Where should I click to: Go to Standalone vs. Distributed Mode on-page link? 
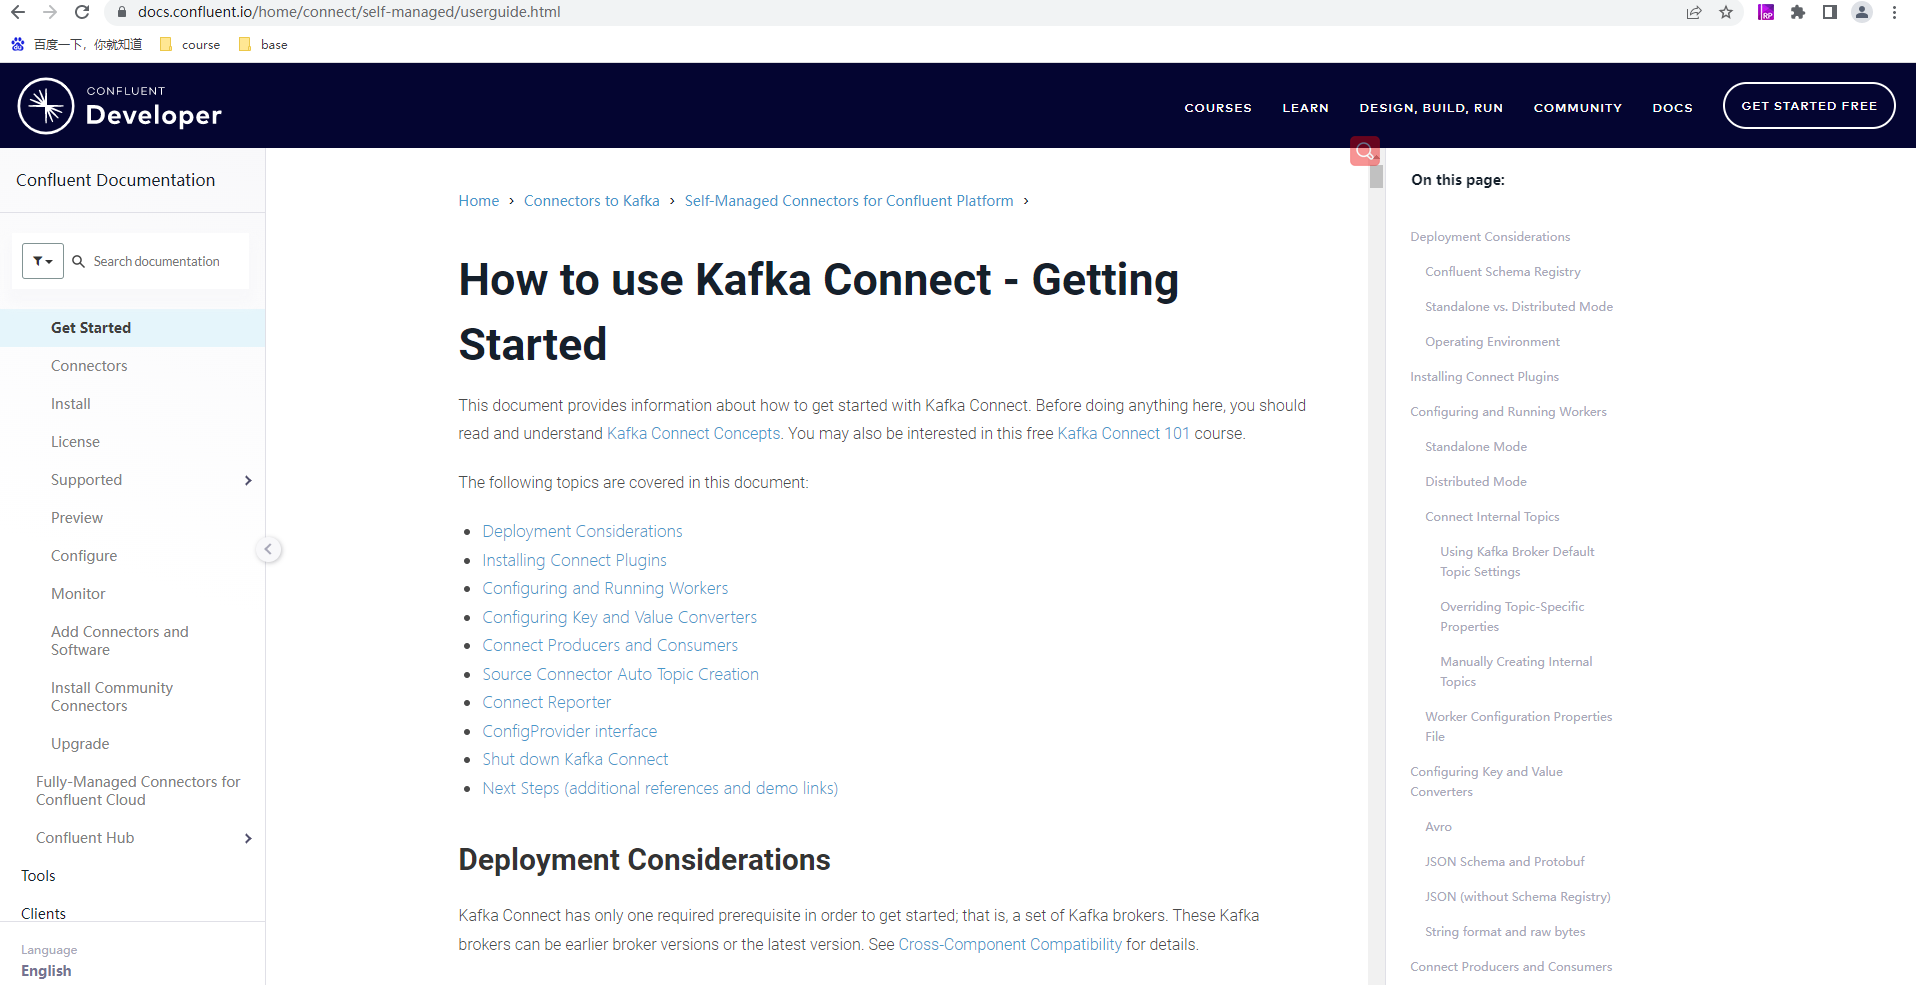click(1519, 307)
